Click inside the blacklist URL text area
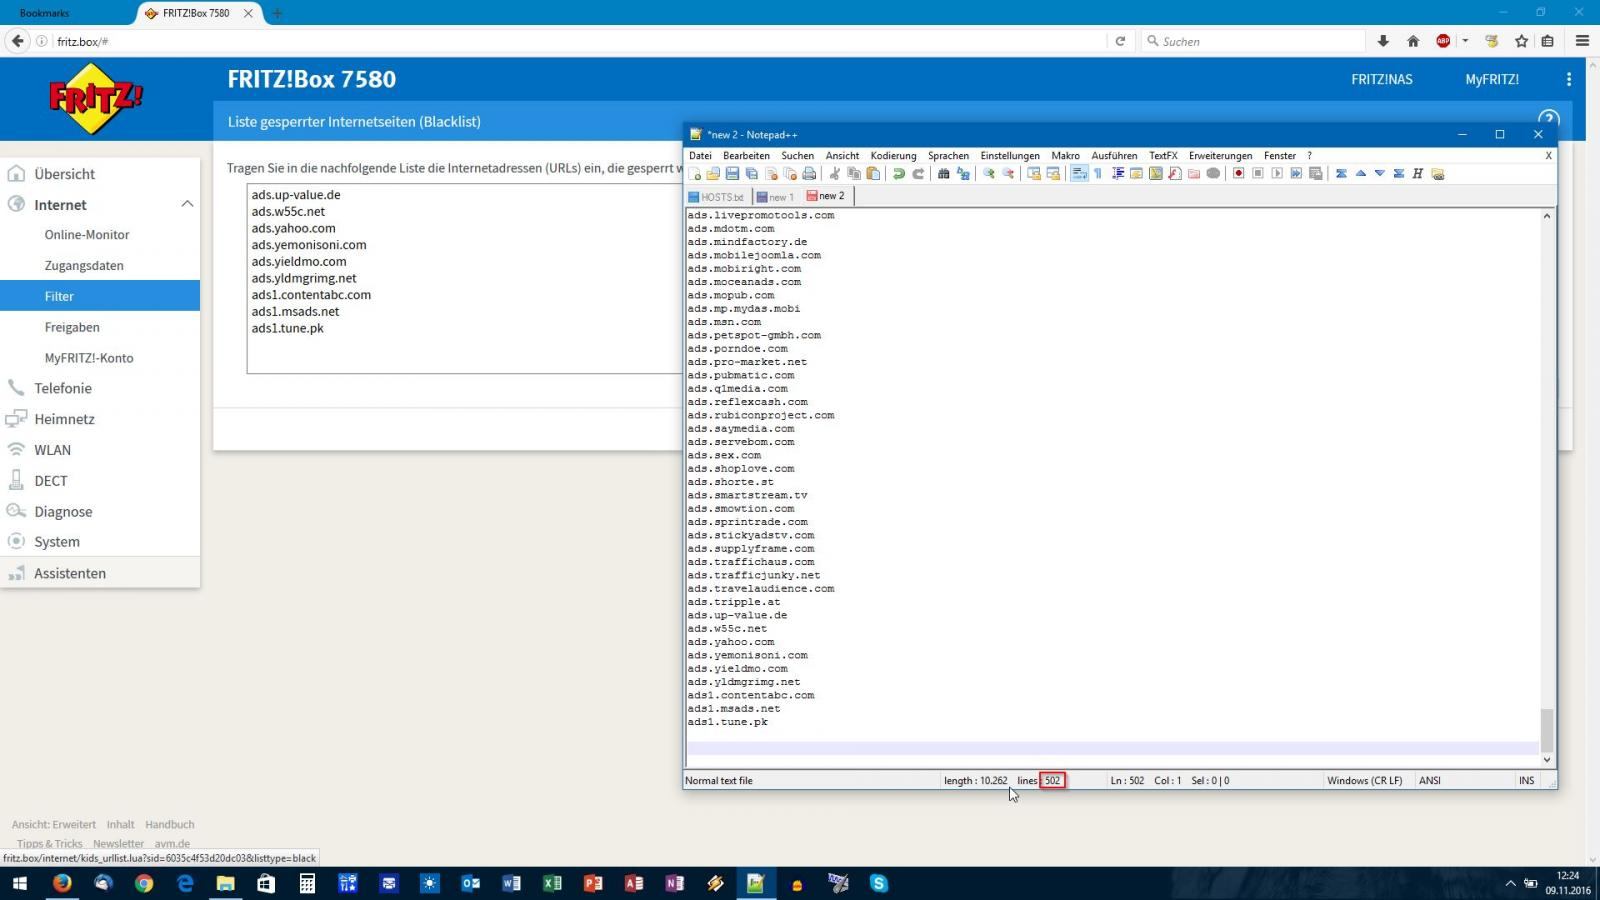 (x=465, y=278)
